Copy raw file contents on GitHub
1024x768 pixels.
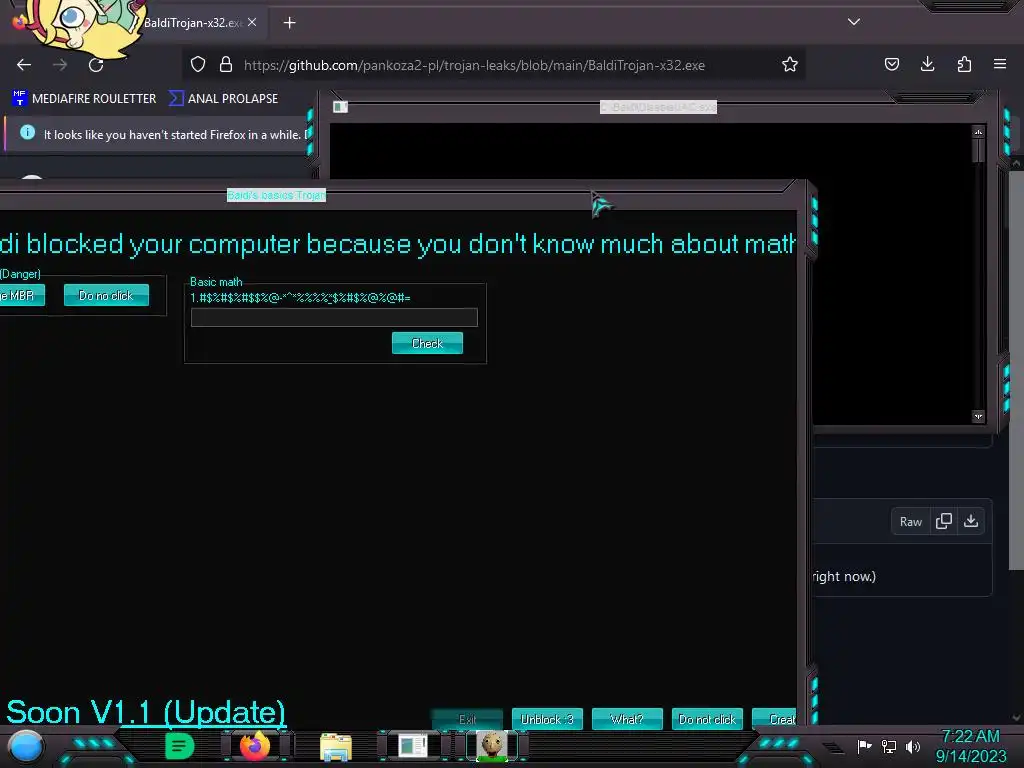944,521
